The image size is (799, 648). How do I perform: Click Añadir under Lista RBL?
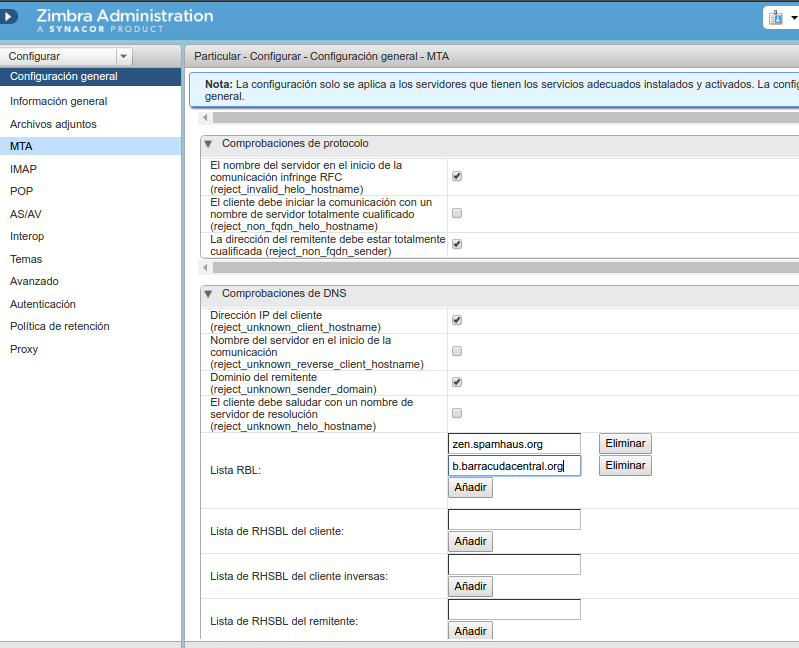point(470,488)
